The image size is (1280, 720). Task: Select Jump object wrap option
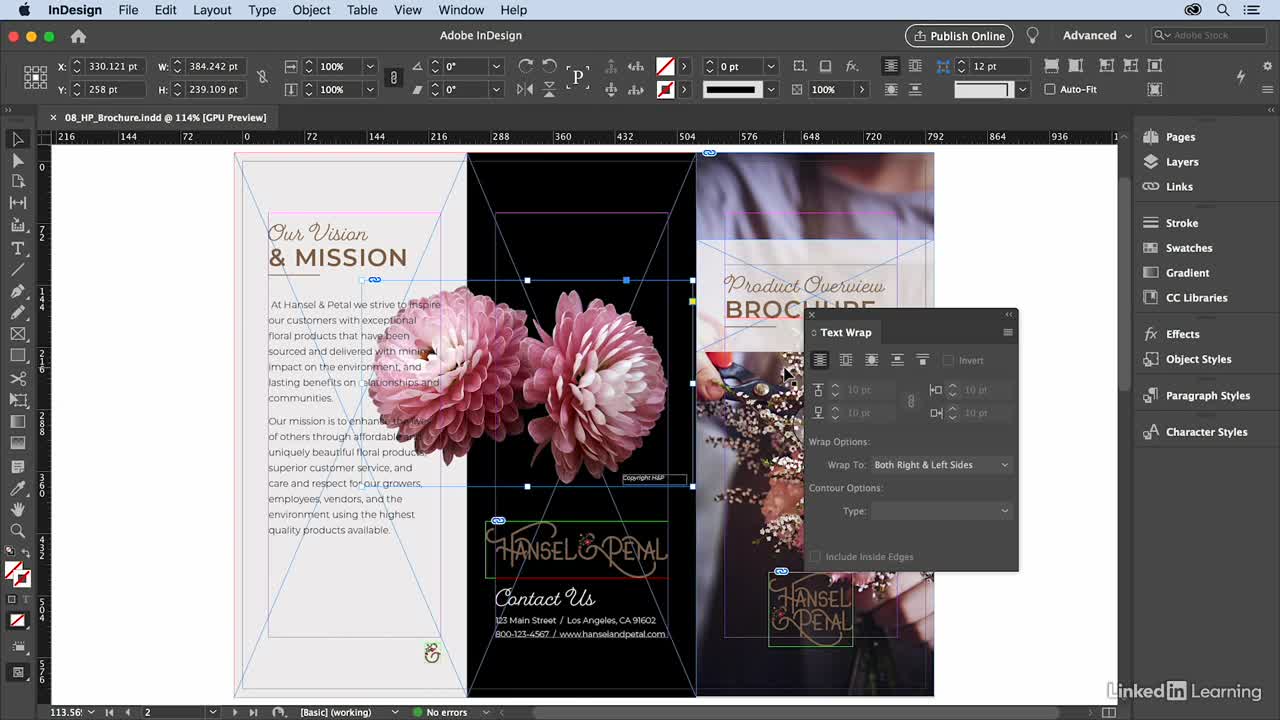[897, 360]
